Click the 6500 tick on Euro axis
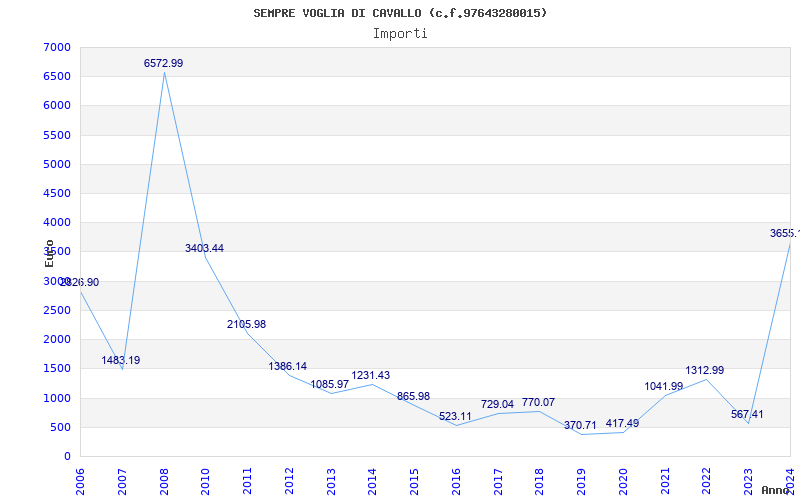This screenshot has height=500, width=800. 57,77
